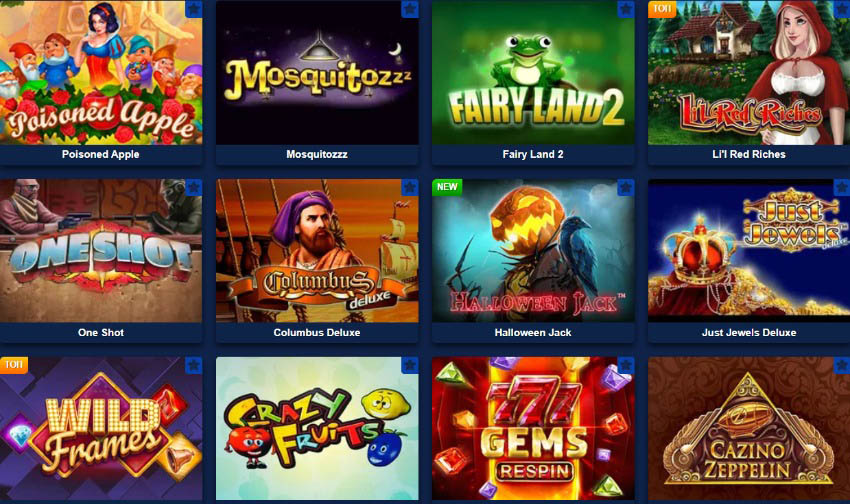850x504 pixels.
Task: Select the One Shot game thumbnail
Action: point(101,251)
